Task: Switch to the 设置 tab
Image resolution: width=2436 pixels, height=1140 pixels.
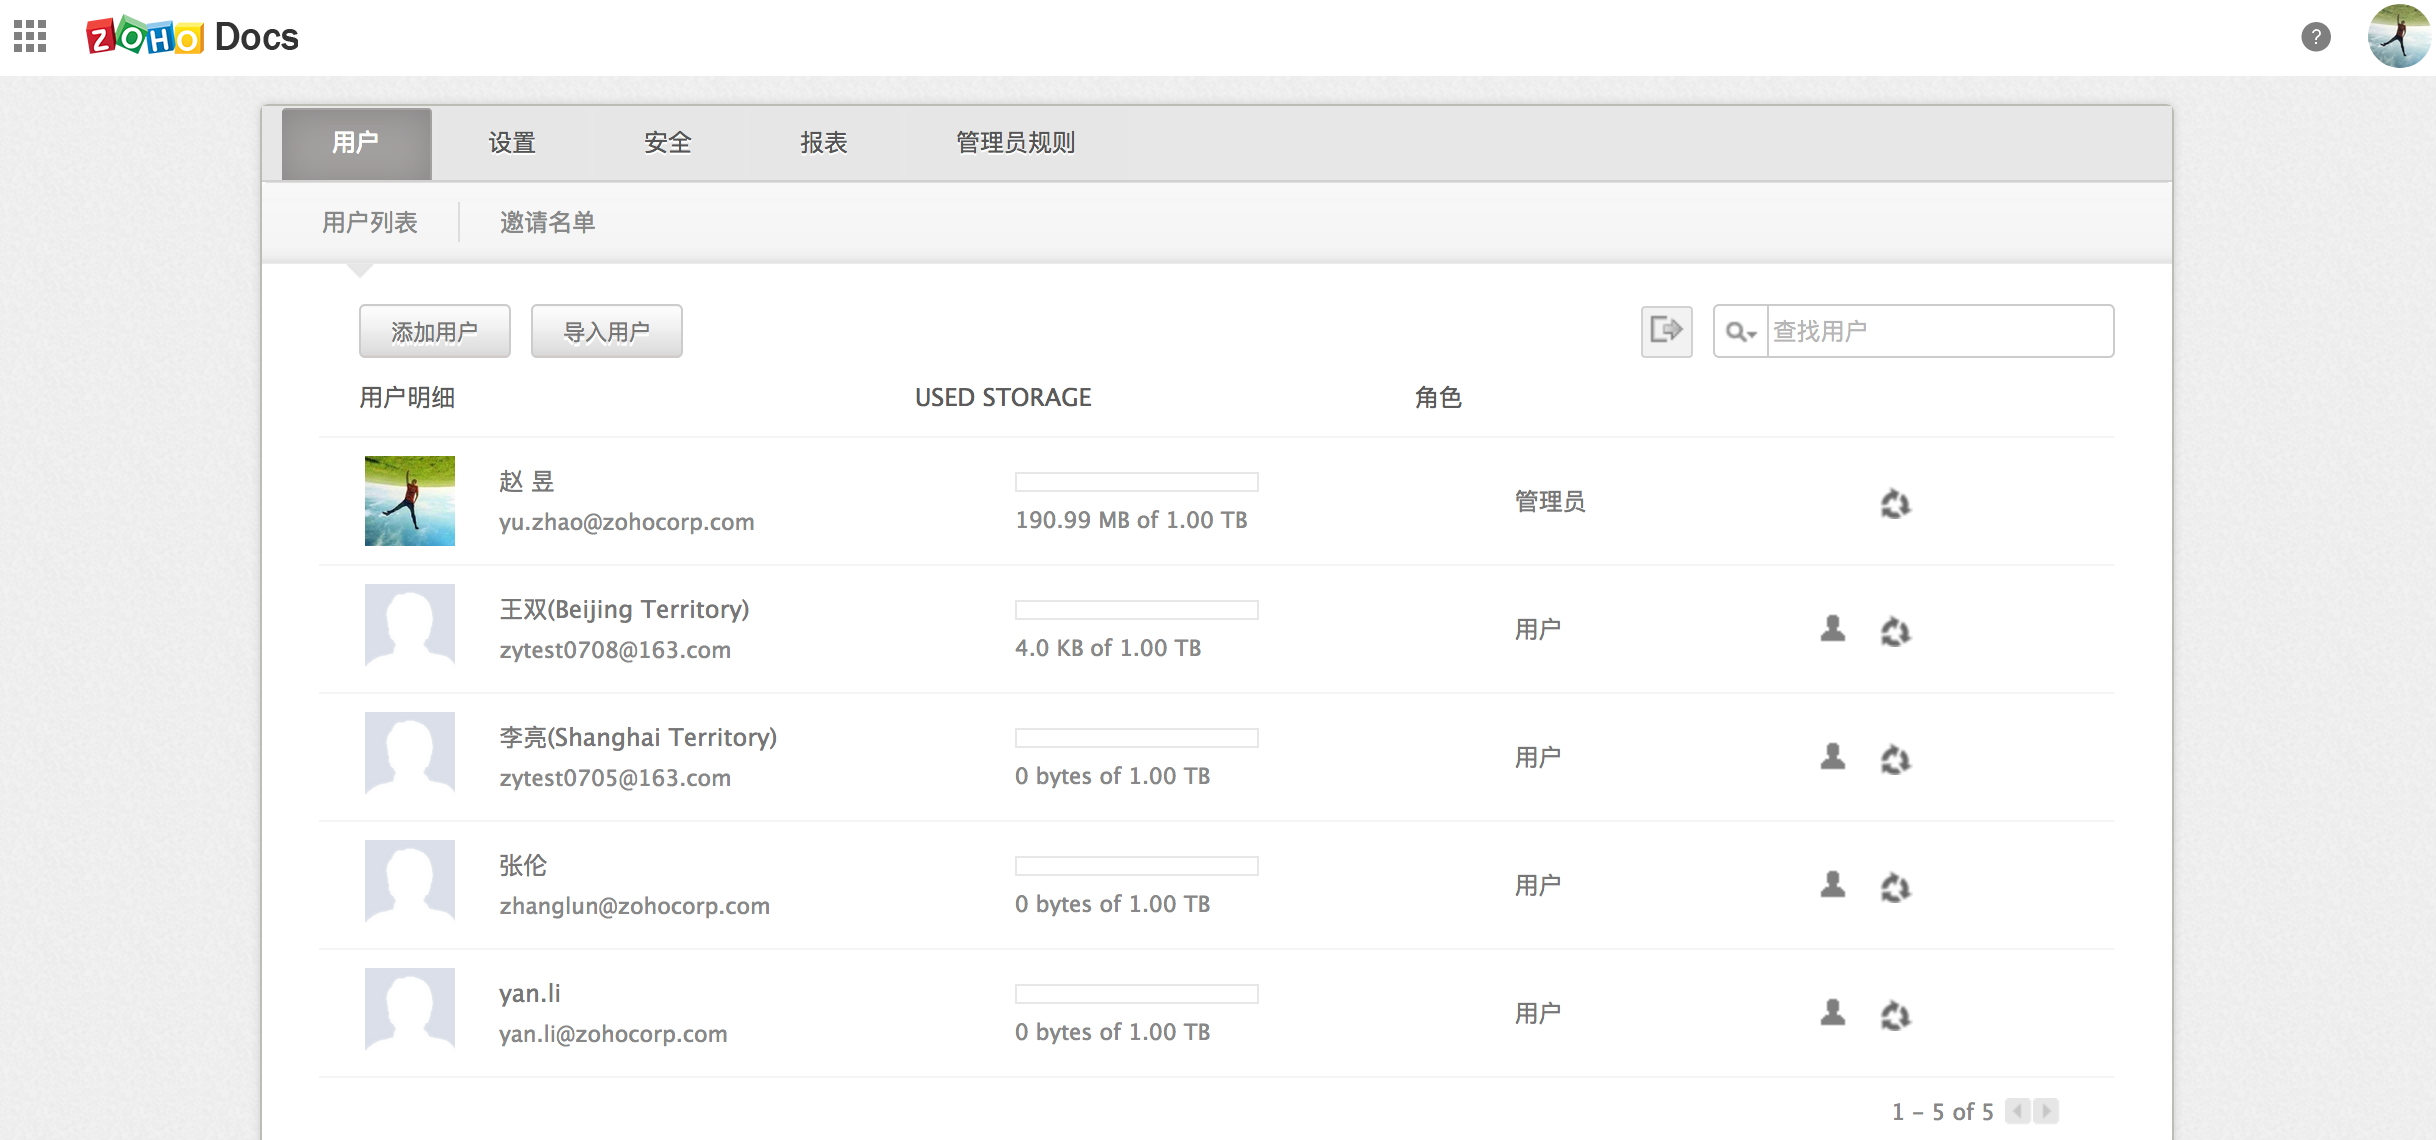Action: point(512,143)
